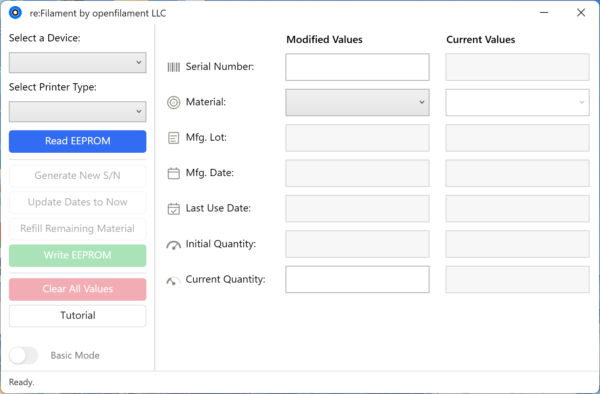Click the gauge icon beside Current Quantity
The height and width of the screenshot is (394, 600).
click(173, 281)
